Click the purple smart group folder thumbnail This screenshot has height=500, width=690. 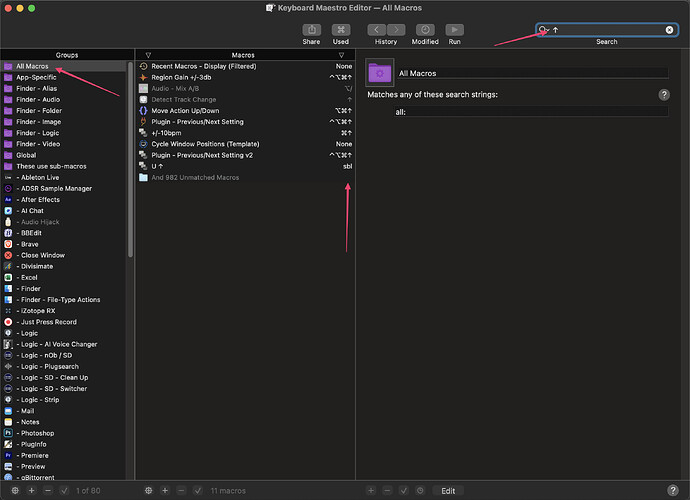380,73
